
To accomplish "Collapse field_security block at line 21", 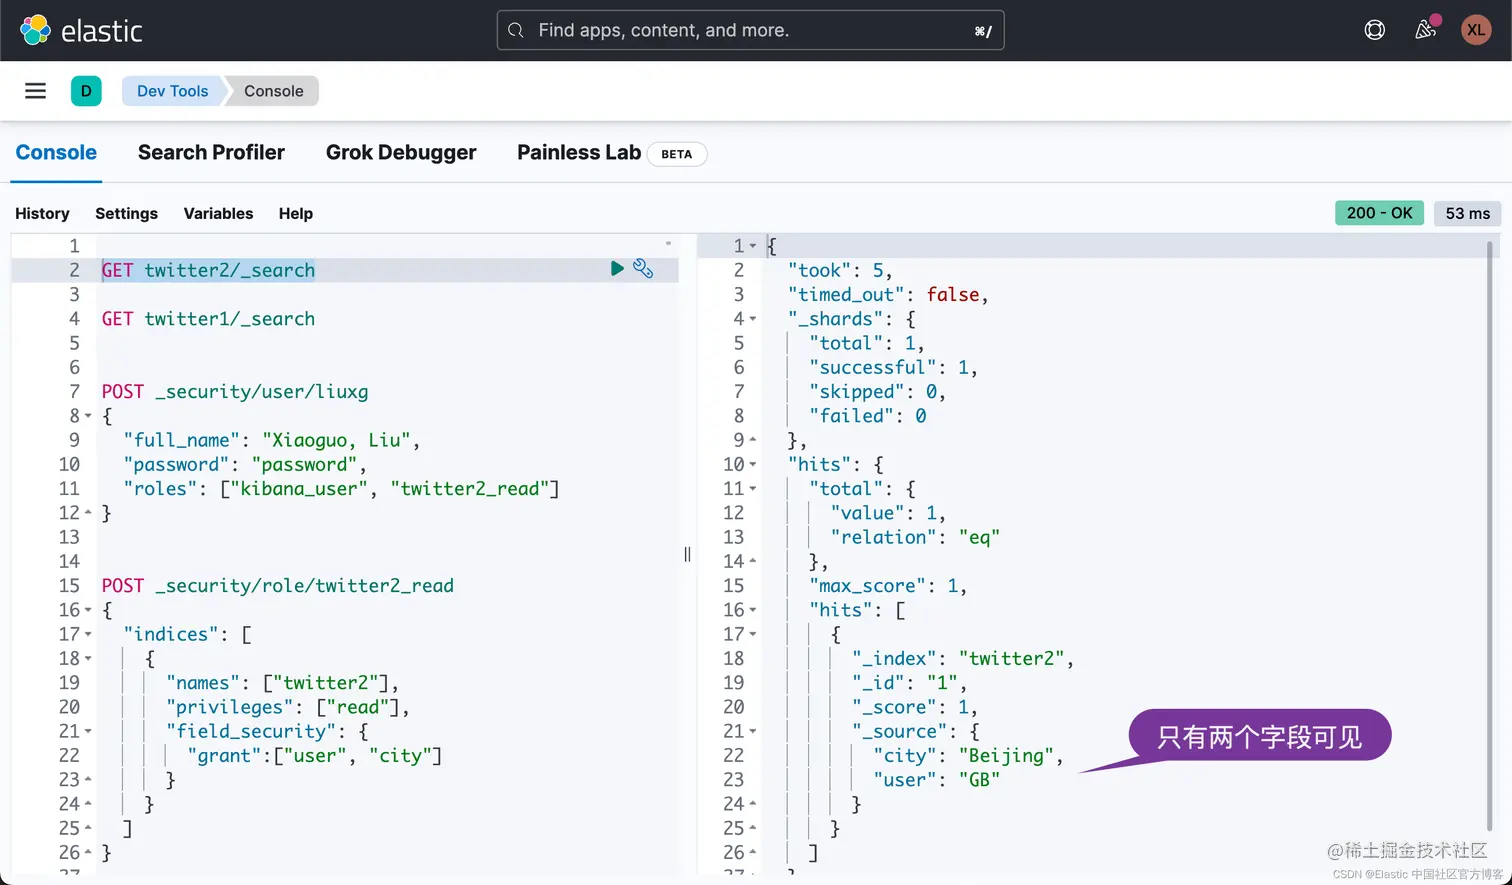I will point(88,732).
